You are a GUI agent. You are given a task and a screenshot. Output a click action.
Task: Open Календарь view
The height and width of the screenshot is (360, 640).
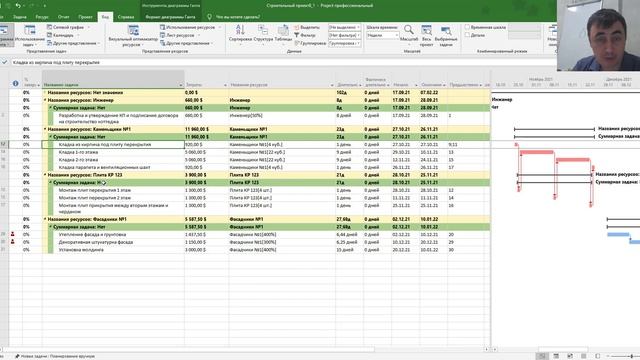(62, 35)
